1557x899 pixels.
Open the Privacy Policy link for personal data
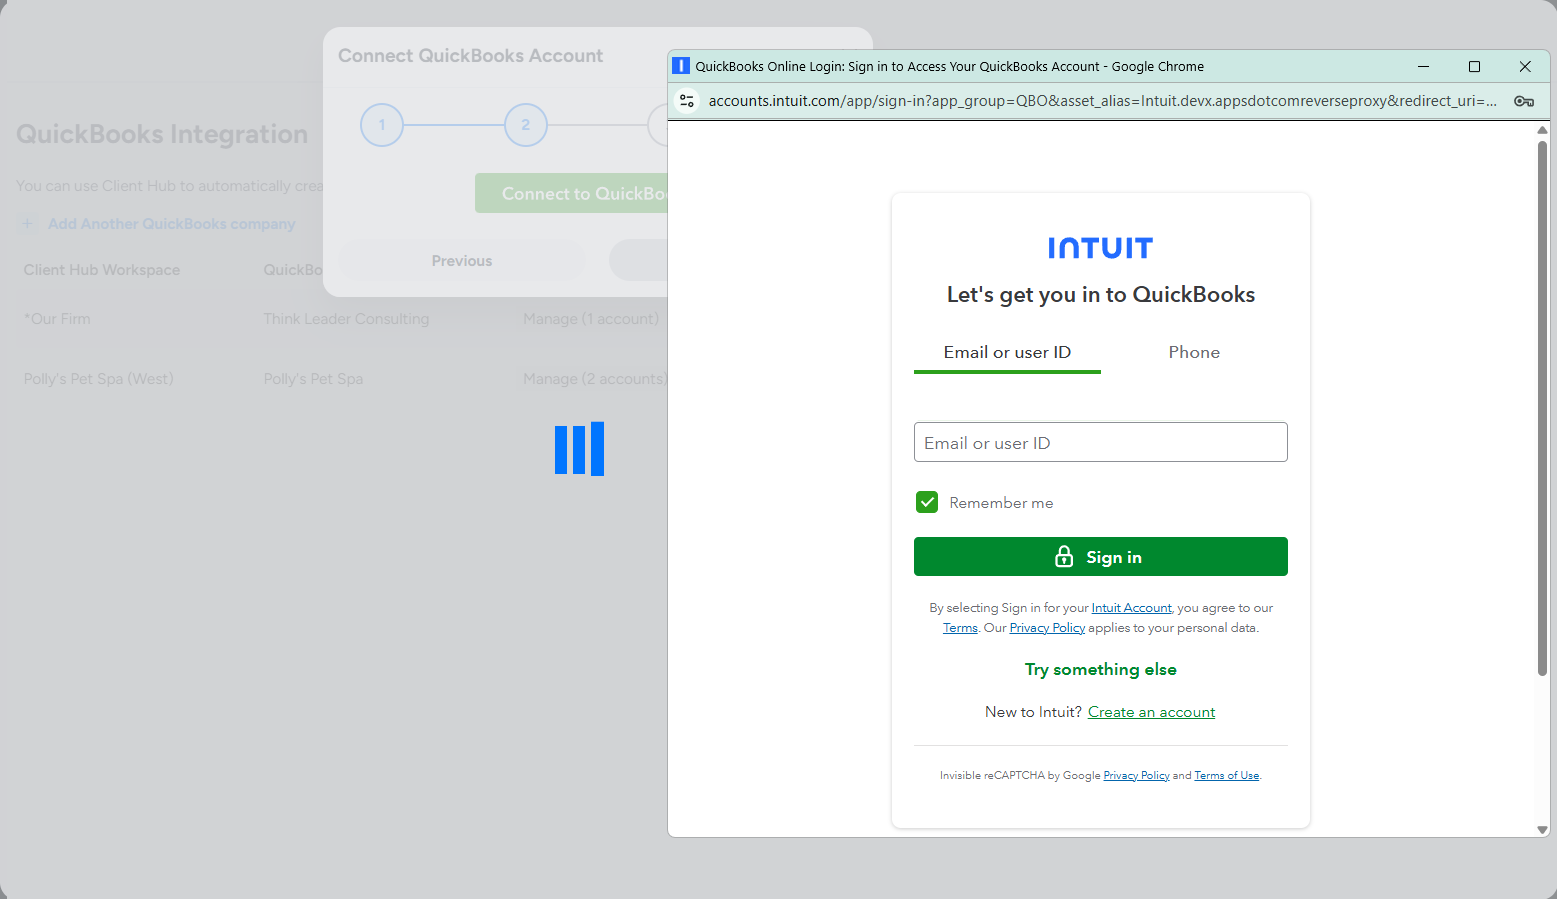click(x=1047, y=628)
